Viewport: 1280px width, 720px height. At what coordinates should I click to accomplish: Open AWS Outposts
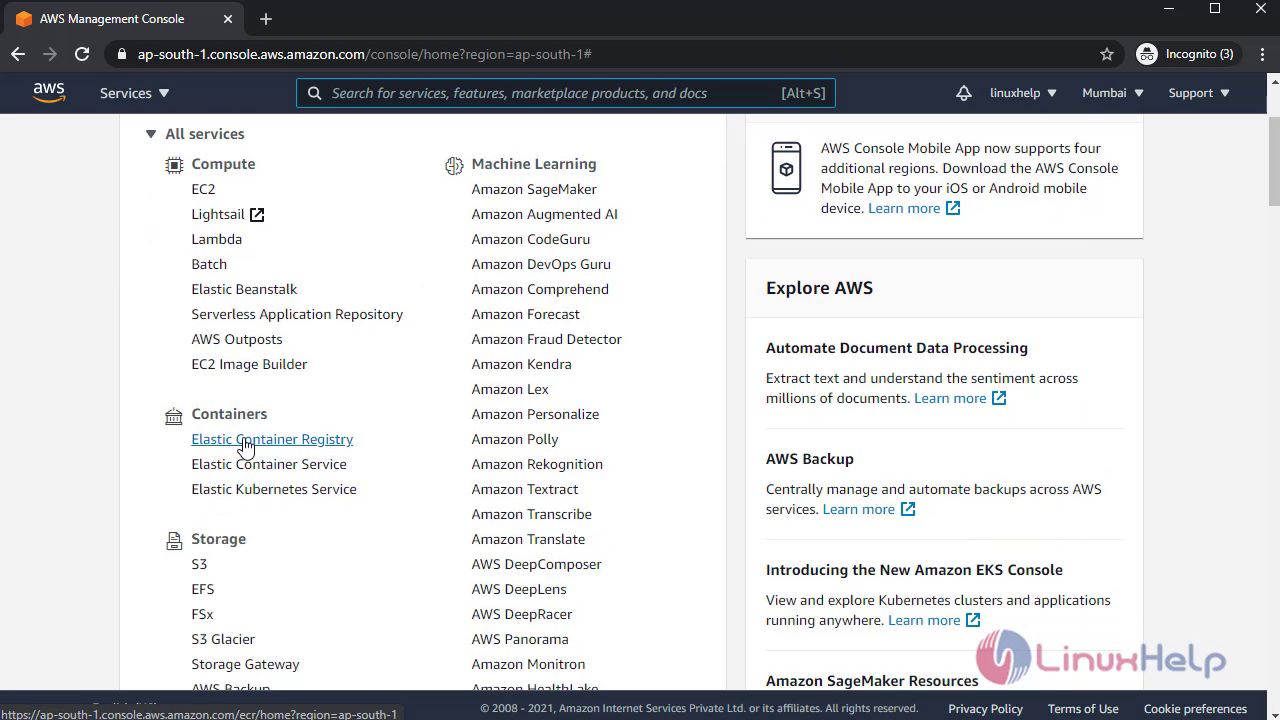(x=237, y=339)
